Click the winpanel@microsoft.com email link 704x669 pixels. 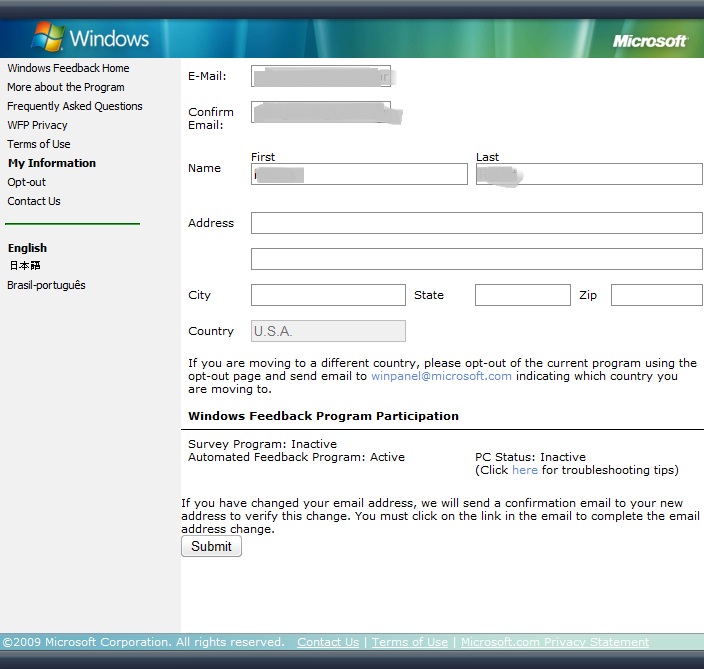click(x=441, y=376)
